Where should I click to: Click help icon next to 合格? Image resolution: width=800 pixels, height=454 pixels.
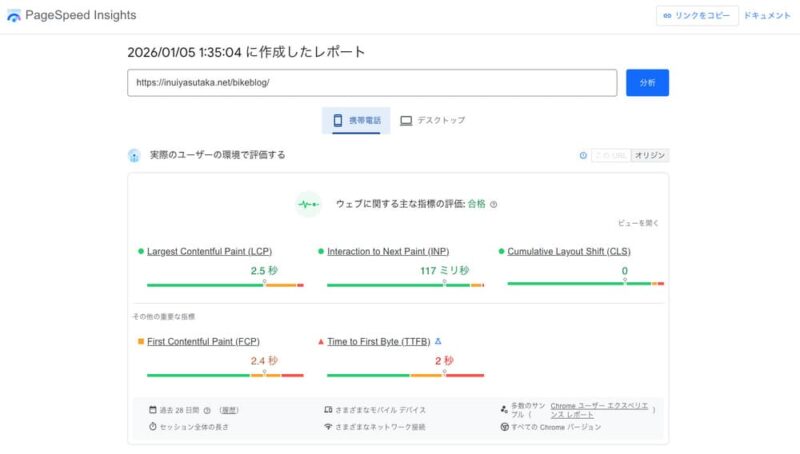[x=493, y=205]
